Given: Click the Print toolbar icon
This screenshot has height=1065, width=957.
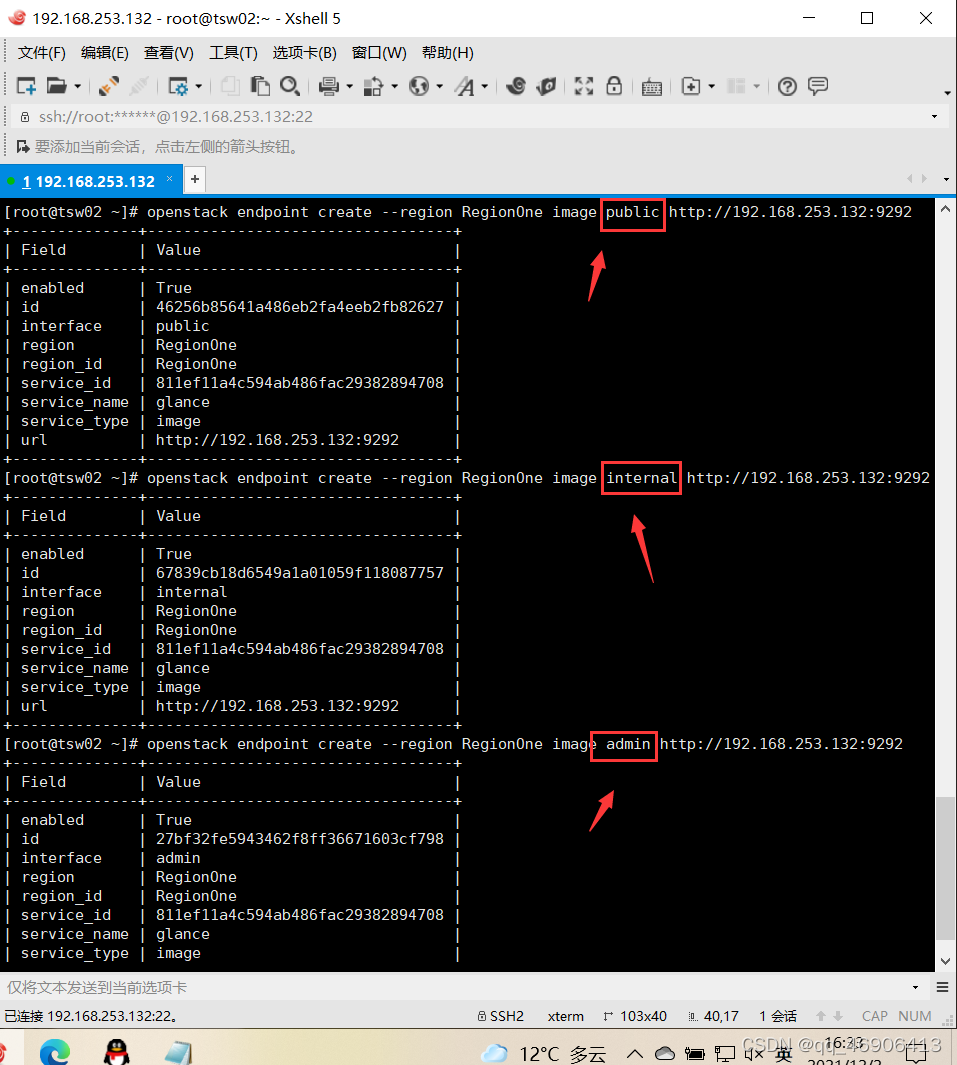Looking at the screenshot, I should click(329, 86).
